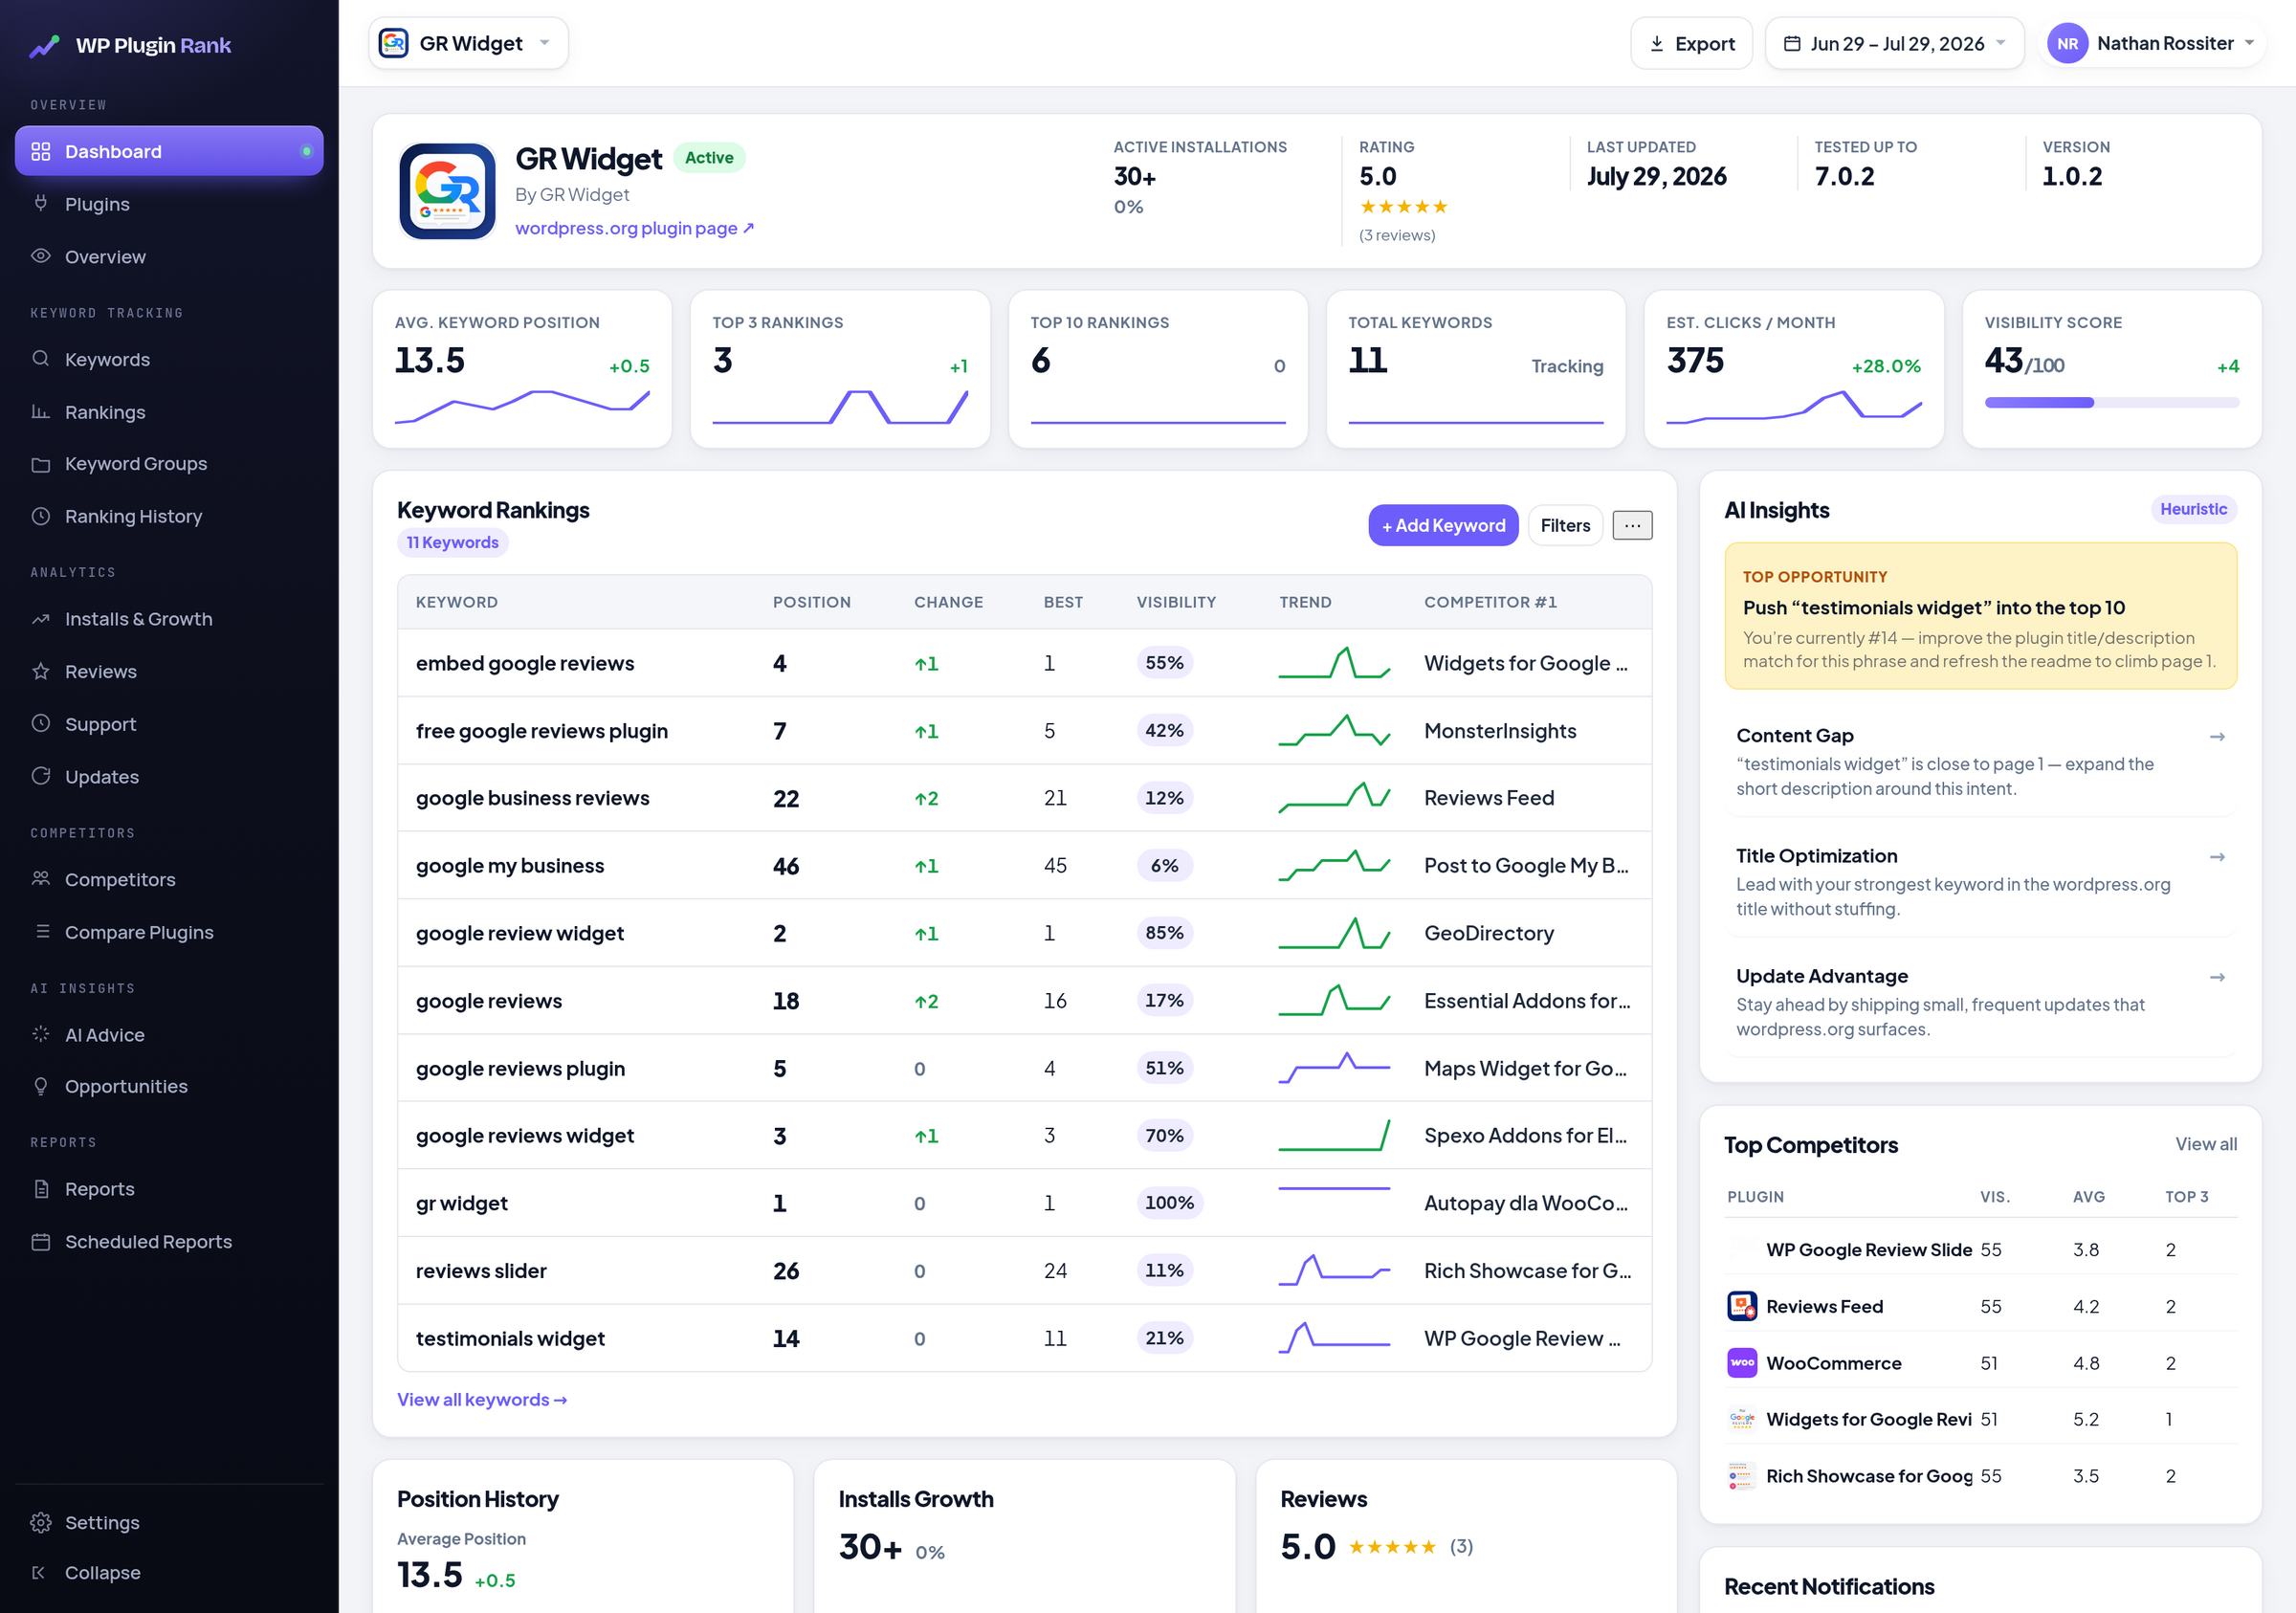The image size is (2296, 1613).
Task: Click the Support clock icon
Action: pos(41,723)
